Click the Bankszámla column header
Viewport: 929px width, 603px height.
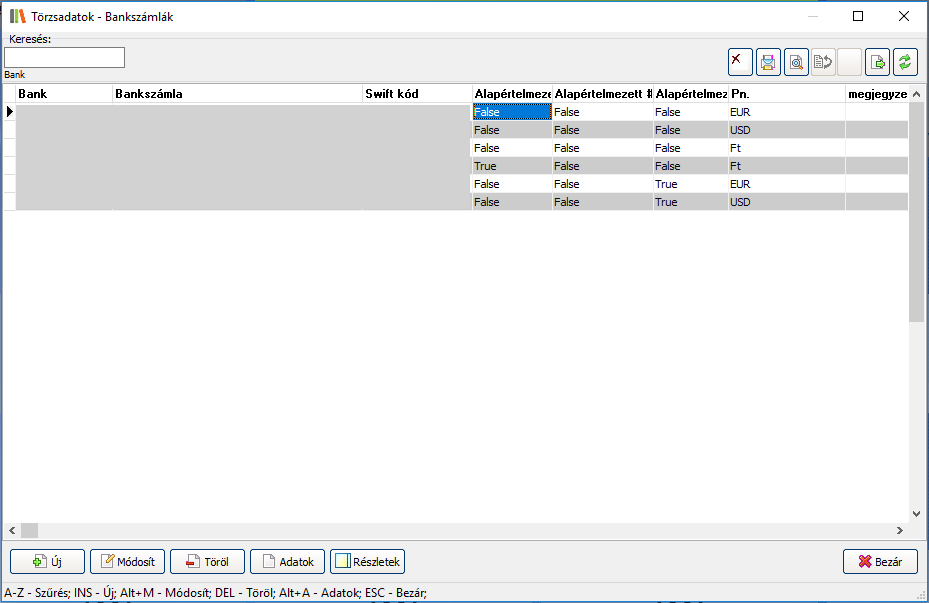click(237, 94)
